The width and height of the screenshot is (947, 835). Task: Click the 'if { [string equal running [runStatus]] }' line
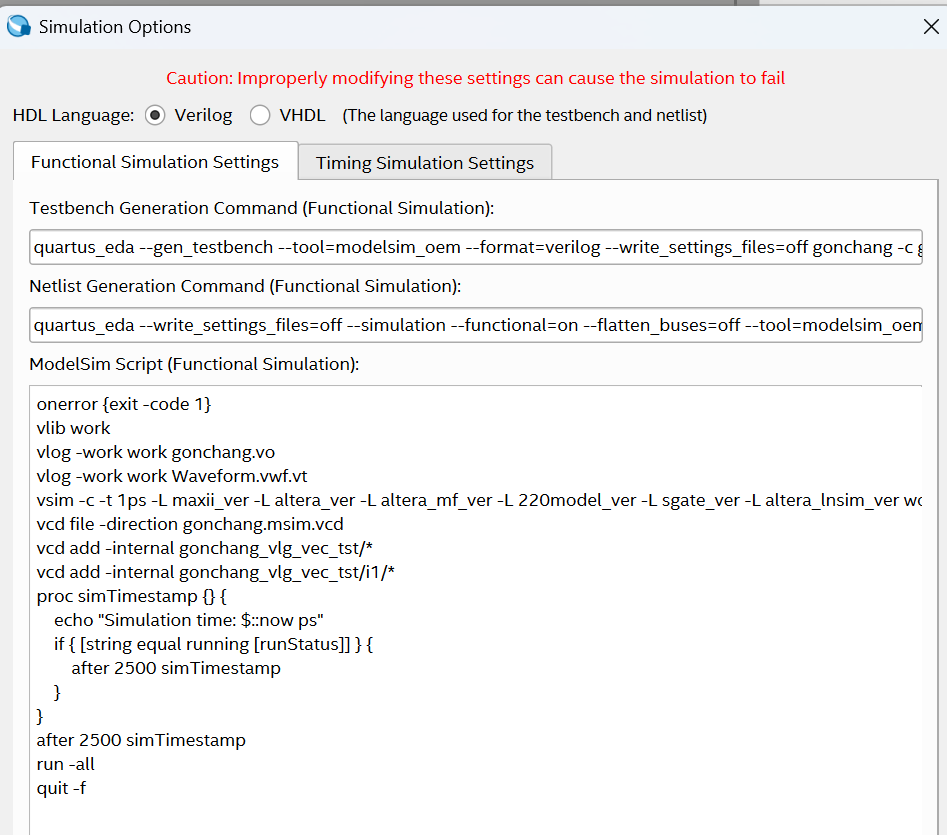coord(213,644)
